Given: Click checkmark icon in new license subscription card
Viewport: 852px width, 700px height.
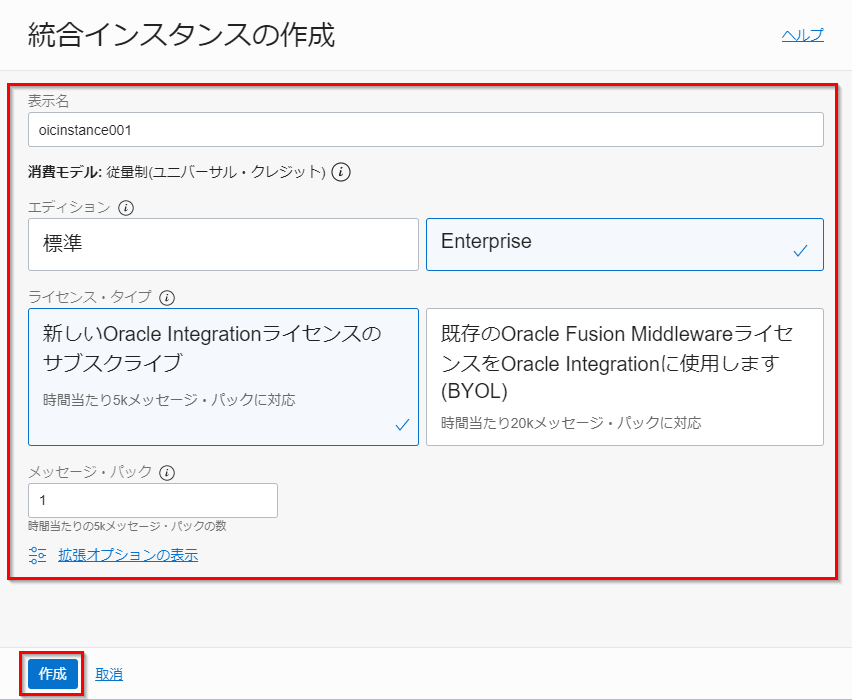Looking at the screenshot, I should point(402,425).
